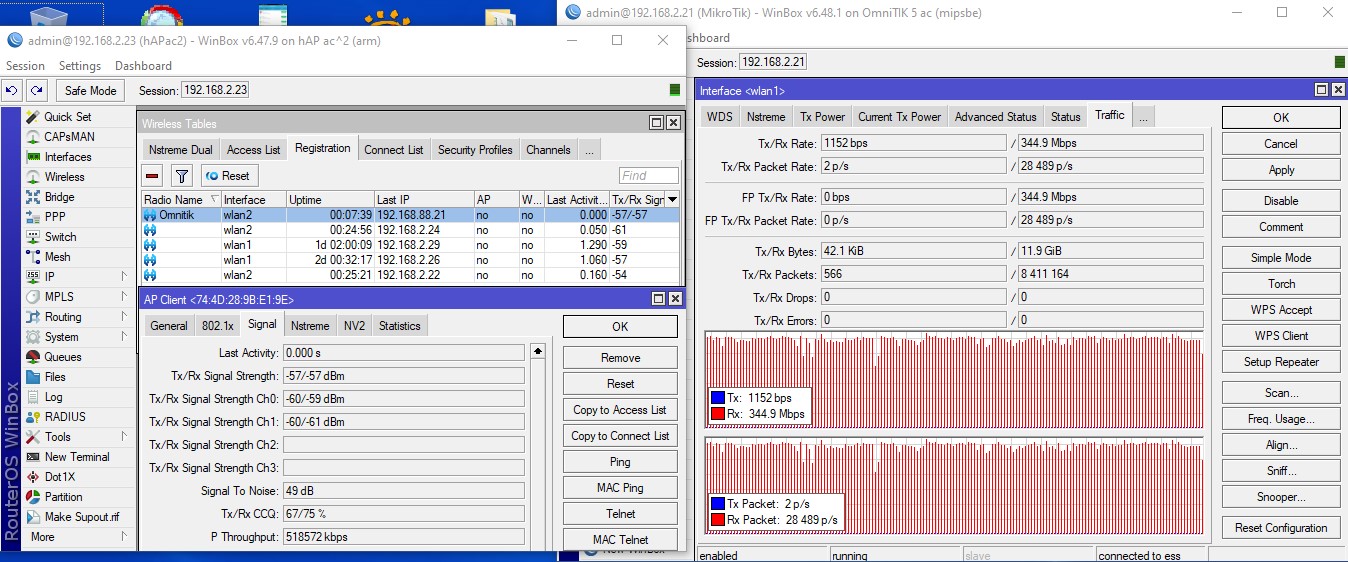Open CAPsMAN in the left menu
Screen dimensions: 1348x562
point(69,137)
